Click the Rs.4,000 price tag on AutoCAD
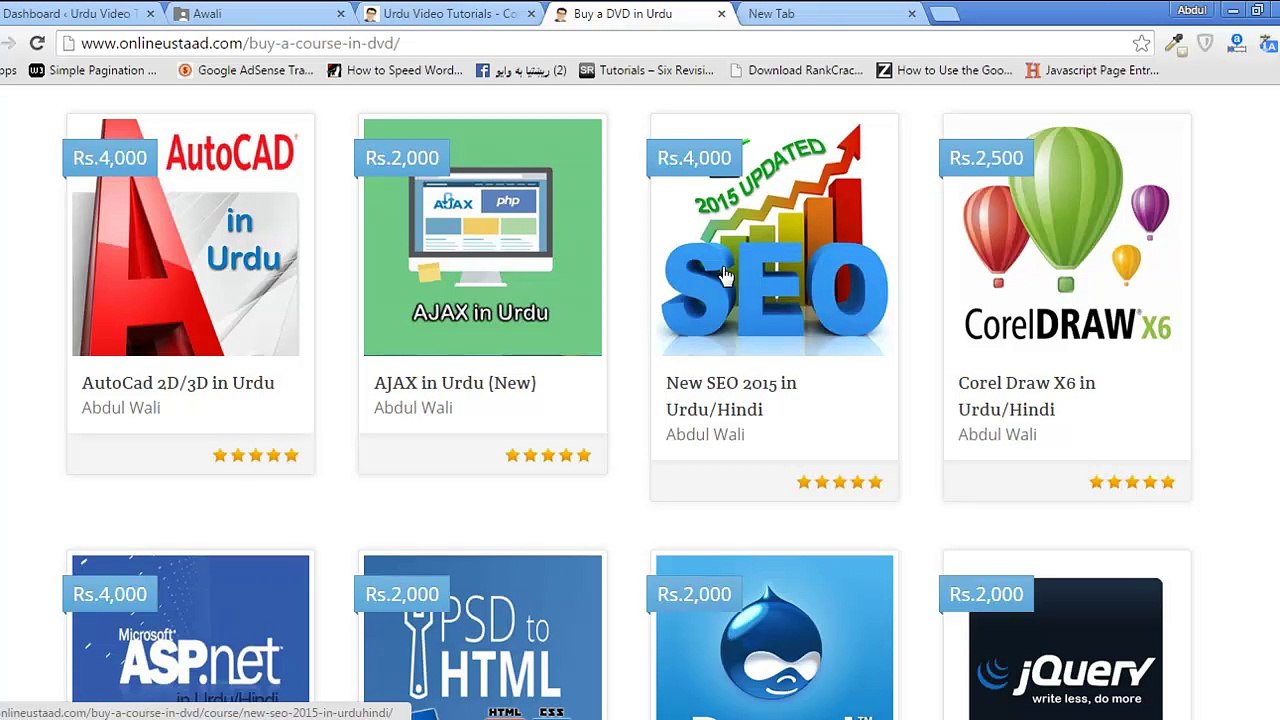 coord(110,158)
